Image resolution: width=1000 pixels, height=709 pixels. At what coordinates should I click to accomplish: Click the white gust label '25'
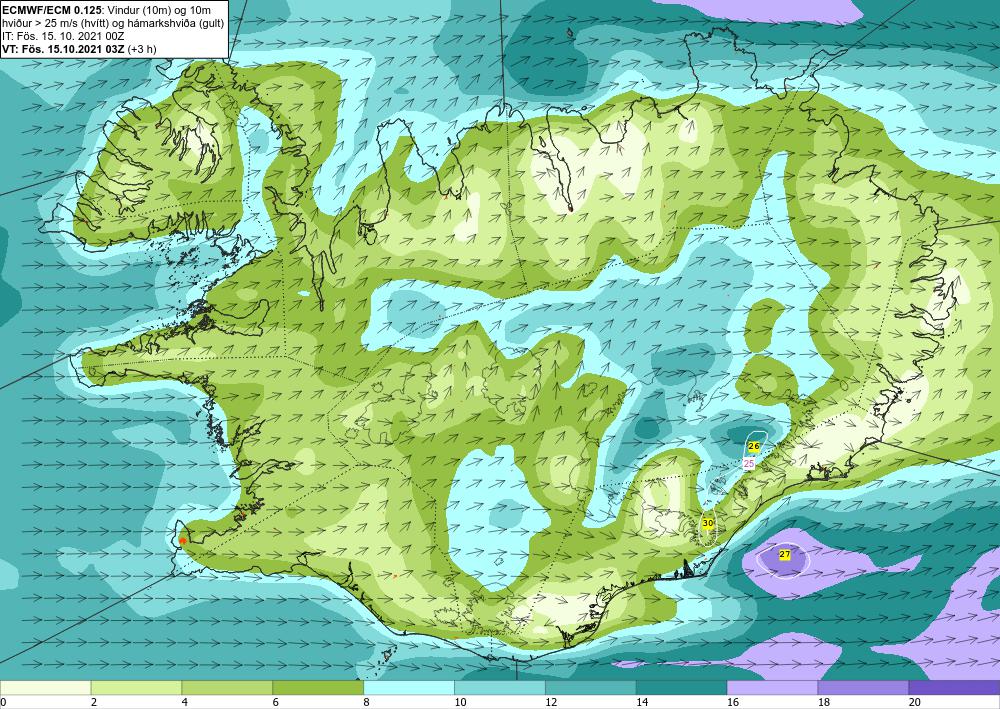click(749, 464)
